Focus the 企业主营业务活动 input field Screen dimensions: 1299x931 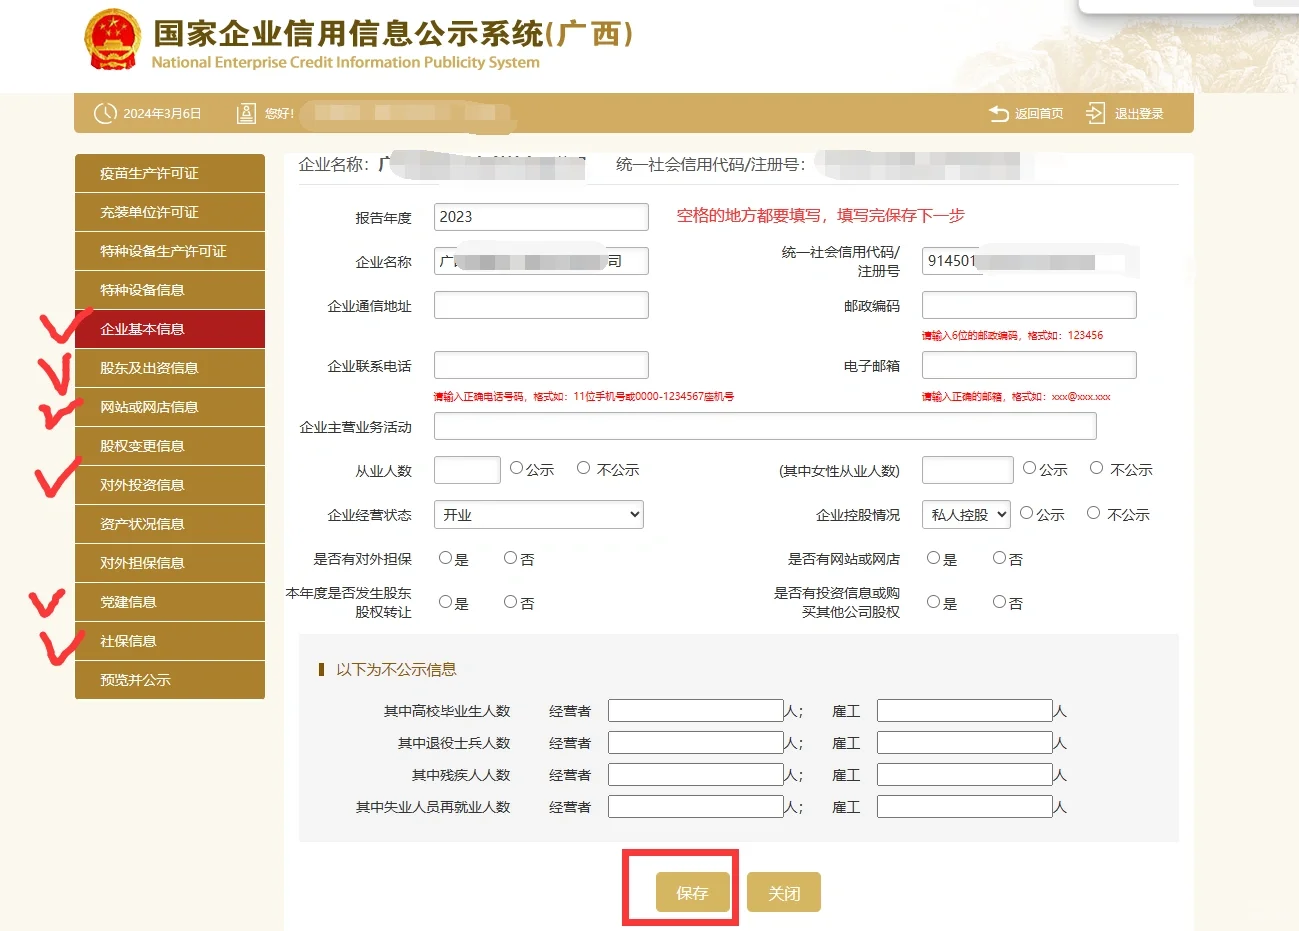(x=765, y=426)
